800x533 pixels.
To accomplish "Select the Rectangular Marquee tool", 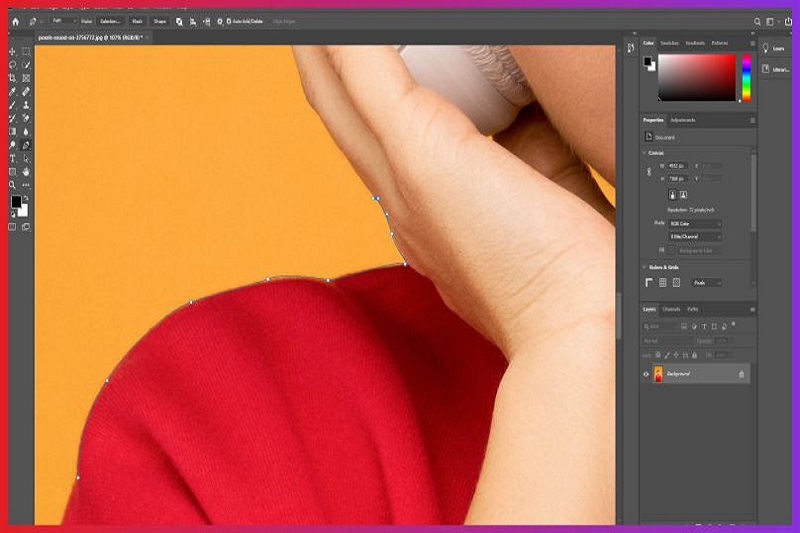I will click(x=26, y=52).
